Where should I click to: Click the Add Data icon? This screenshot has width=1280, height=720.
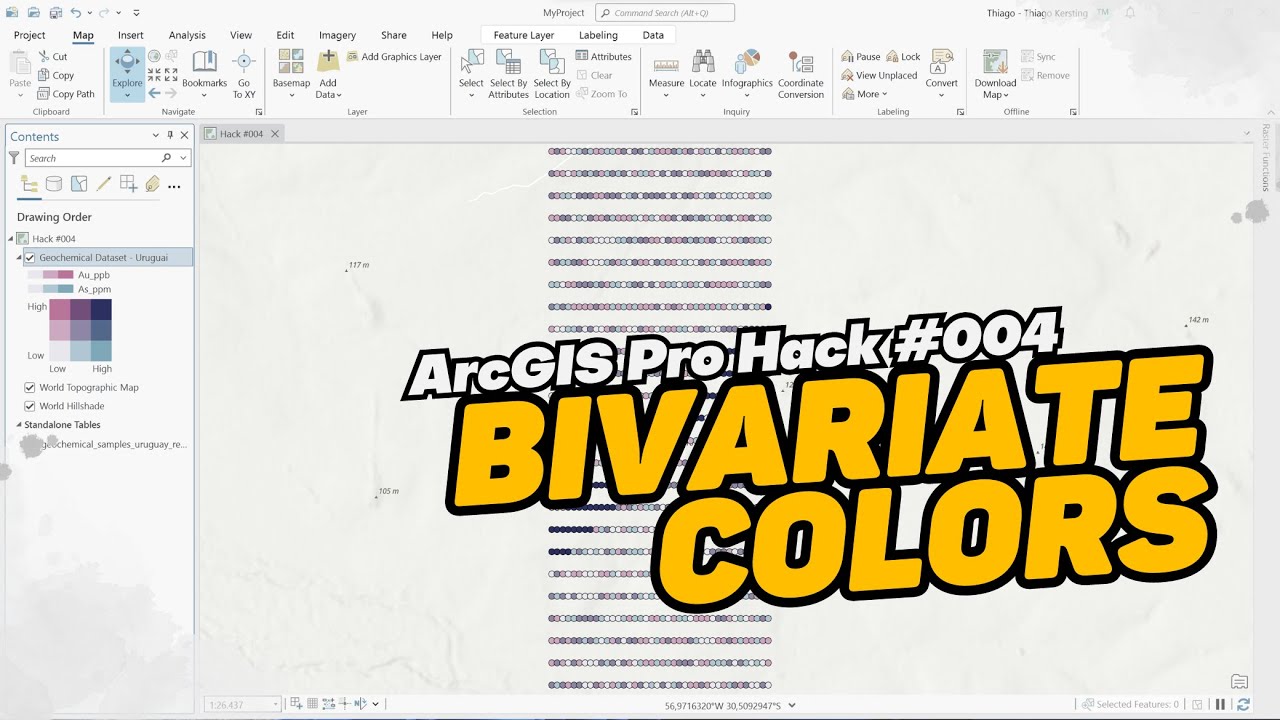[328, 61]
